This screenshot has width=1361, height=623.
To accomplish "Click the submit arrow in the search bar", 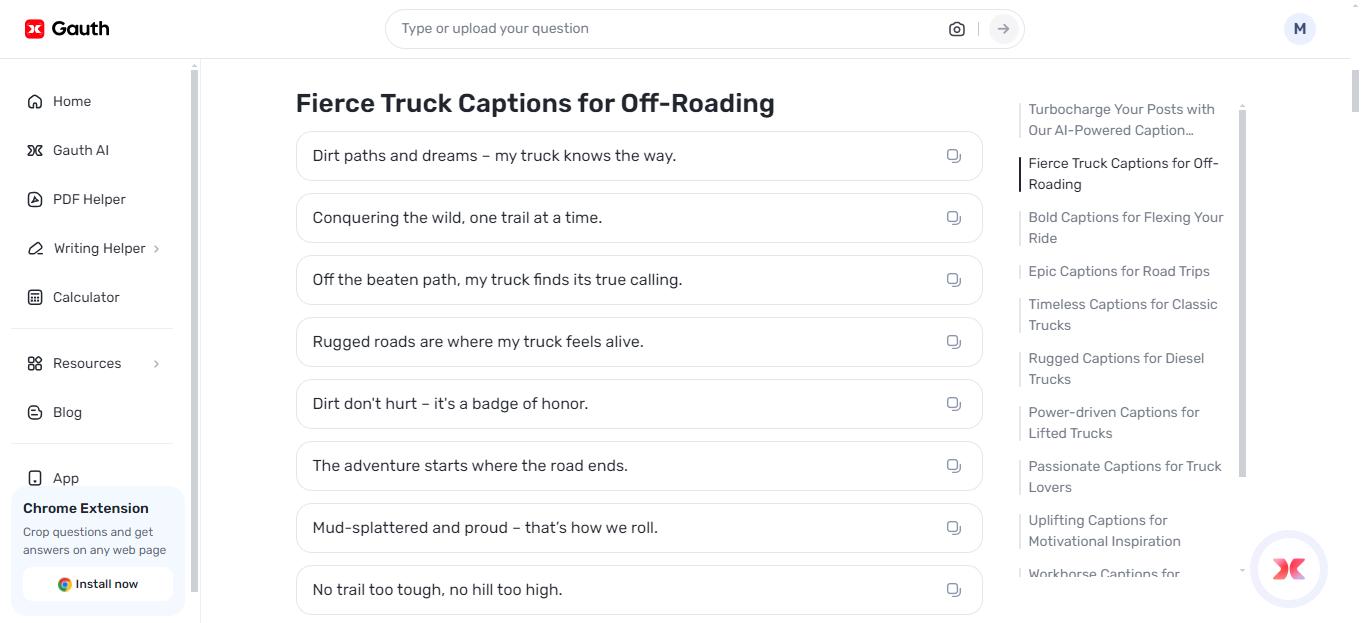I will pos(1002,28).
